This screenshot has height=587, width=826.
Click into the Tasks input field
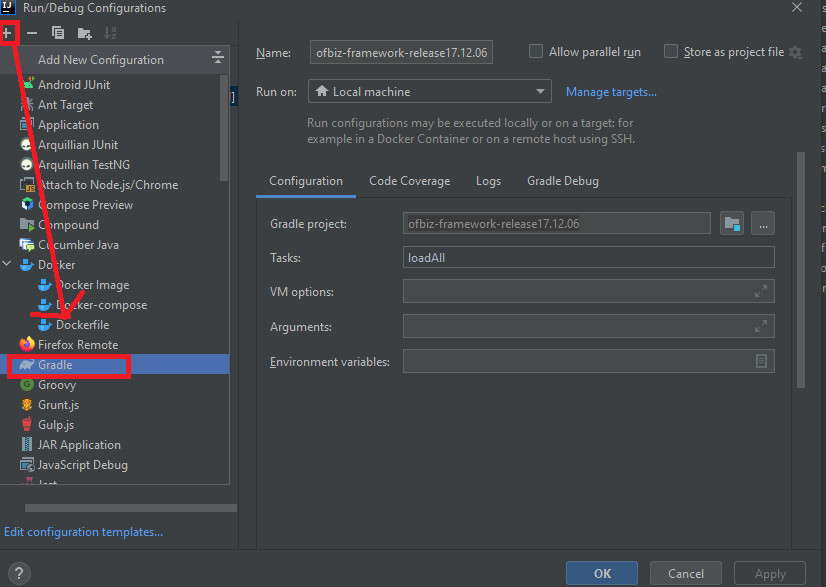(588, 258)
